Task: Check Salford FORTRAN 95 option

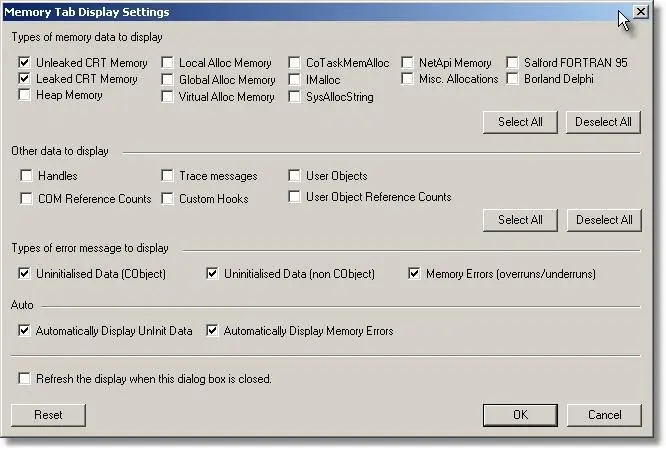Action: pos(512,62)
